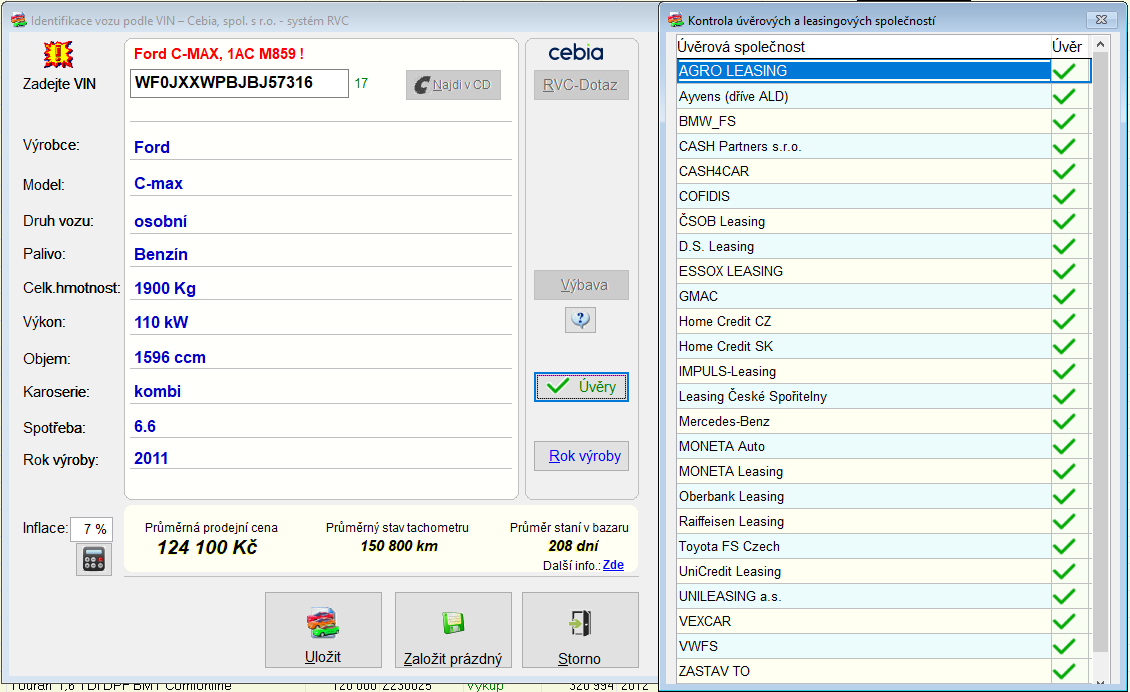Click the Benzín fuel value
The height and width of the screenshot is (692, 1130).
[161, 254]
